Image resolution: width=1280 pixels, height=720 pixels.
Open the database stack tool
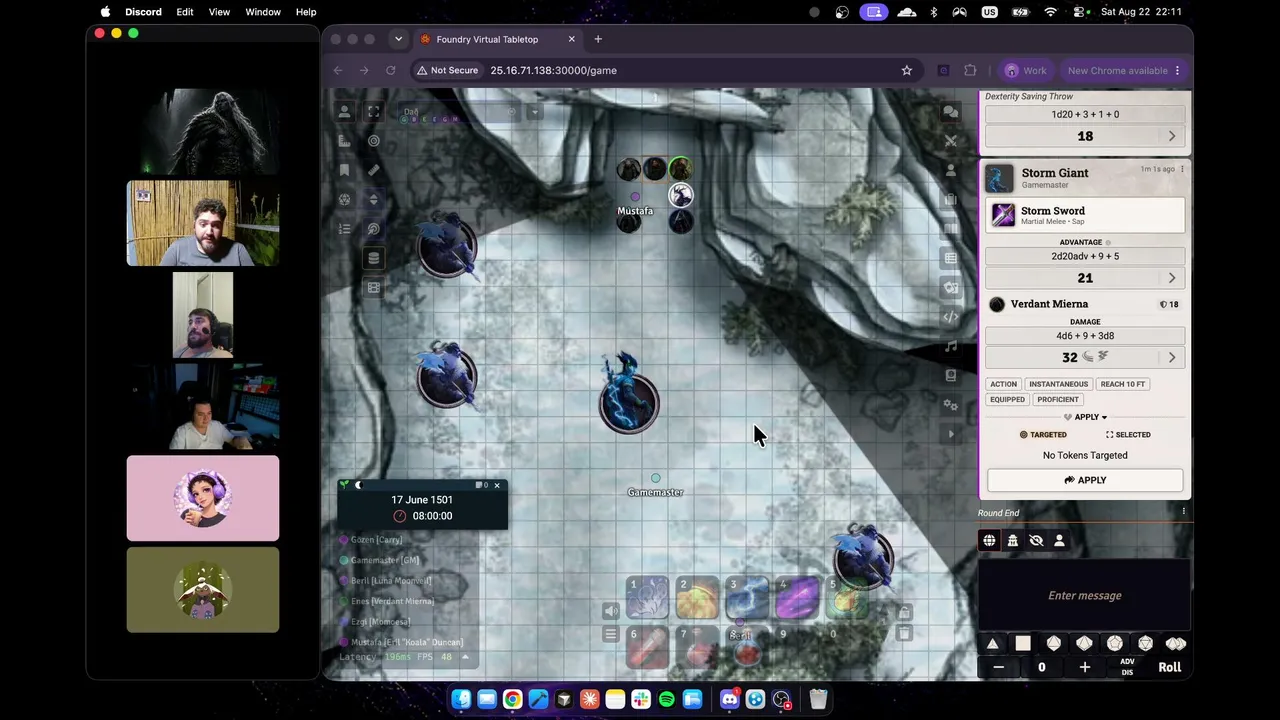coord(374,258)
